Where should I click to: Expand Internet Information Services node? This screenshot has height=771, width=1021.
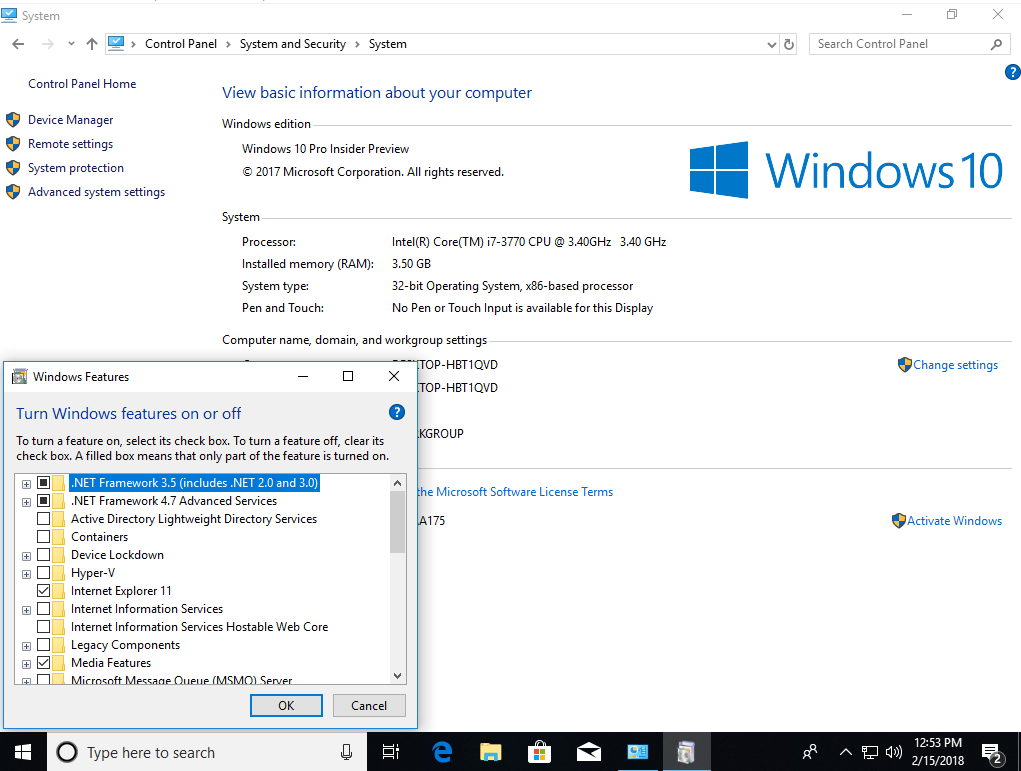[26, 610]
